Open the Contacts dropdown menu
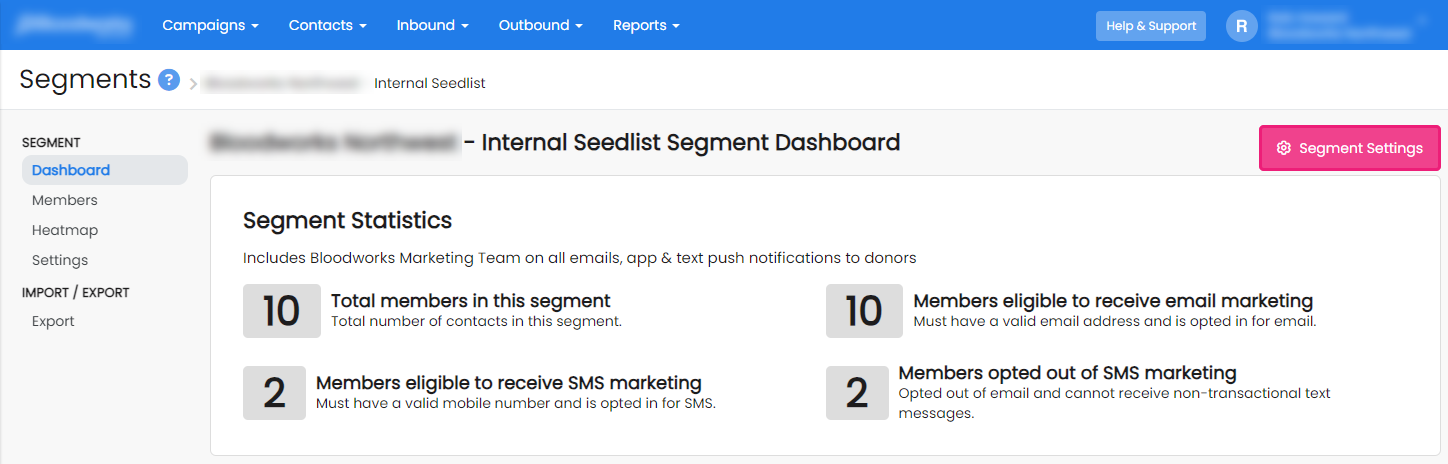Screen dimensions: 1448x464 (327, 26)
